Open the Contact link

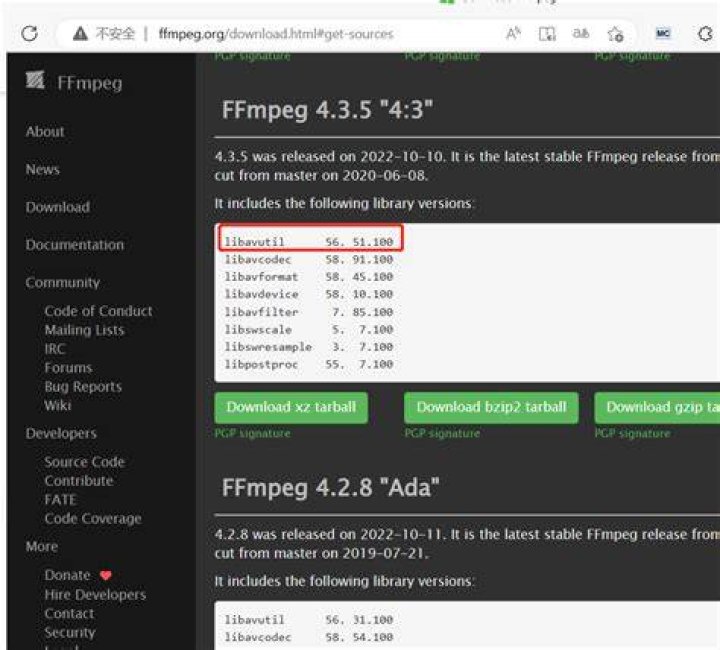pyautogui.click(x=69, y=613)
